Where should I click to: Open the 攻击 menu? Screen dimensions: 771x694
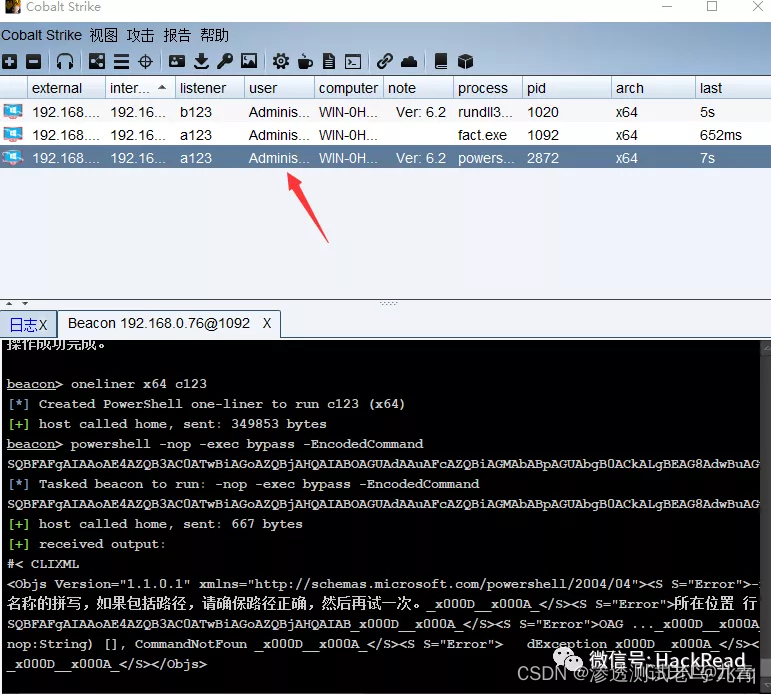pos(140,35)
